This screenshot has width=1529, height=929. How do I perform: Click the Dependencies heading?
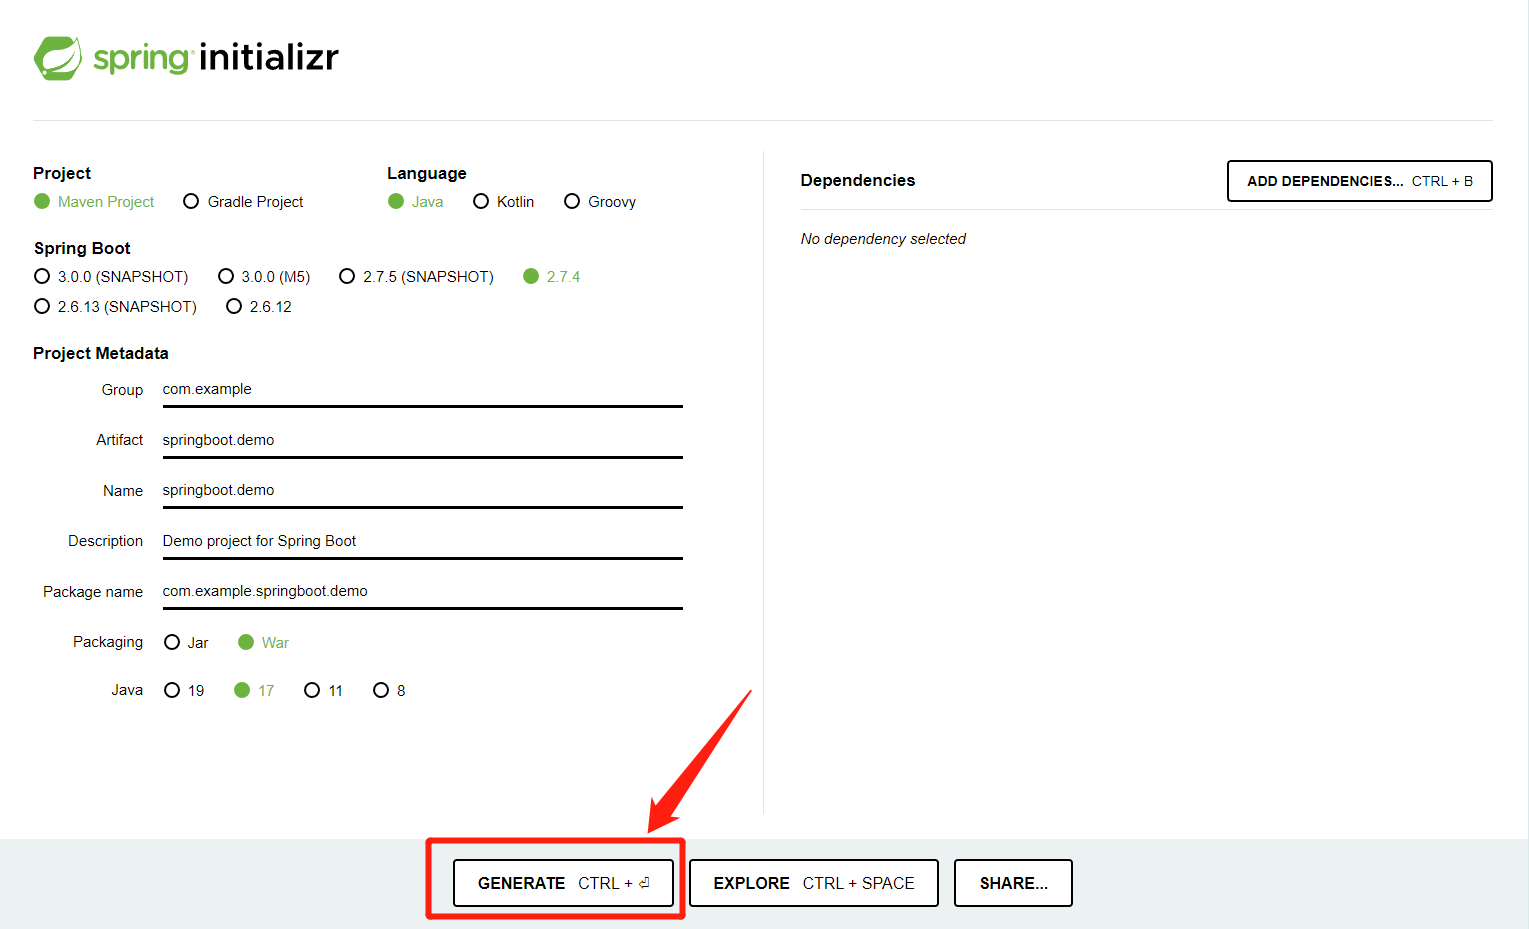(x=858, y=180)
